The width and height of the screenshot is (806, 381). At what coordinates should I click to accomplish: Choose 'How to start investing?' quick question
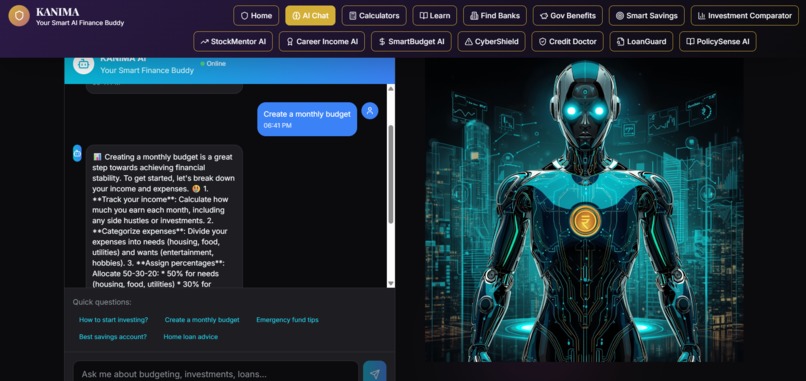click(114, 320)
